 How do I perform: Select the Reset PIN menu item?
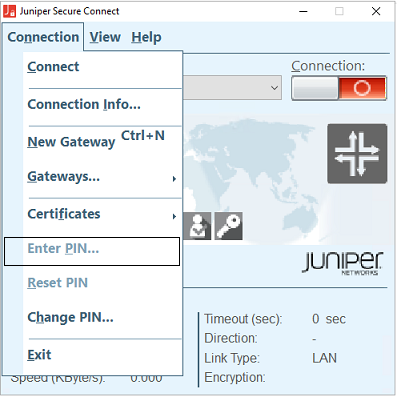(x=102, y=283)
